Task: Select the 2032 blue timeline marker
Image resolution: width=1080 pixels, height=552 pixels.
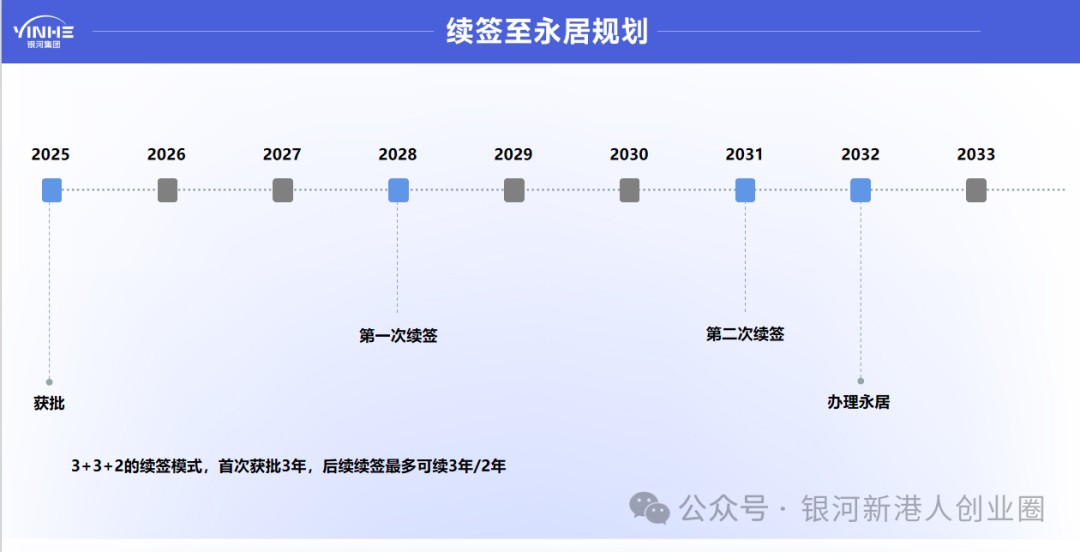Action: click(x=860, y=190)
